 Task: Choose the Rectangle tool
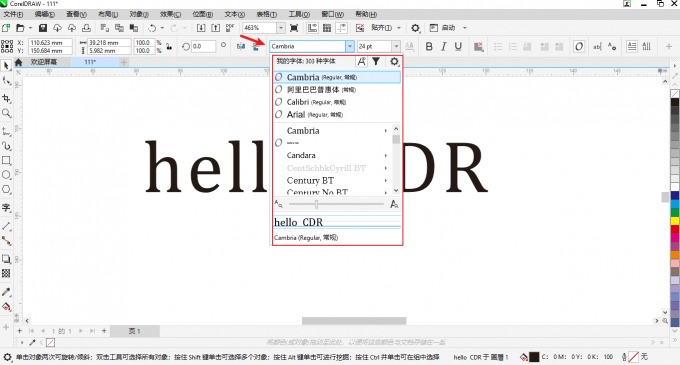point(6,160)
